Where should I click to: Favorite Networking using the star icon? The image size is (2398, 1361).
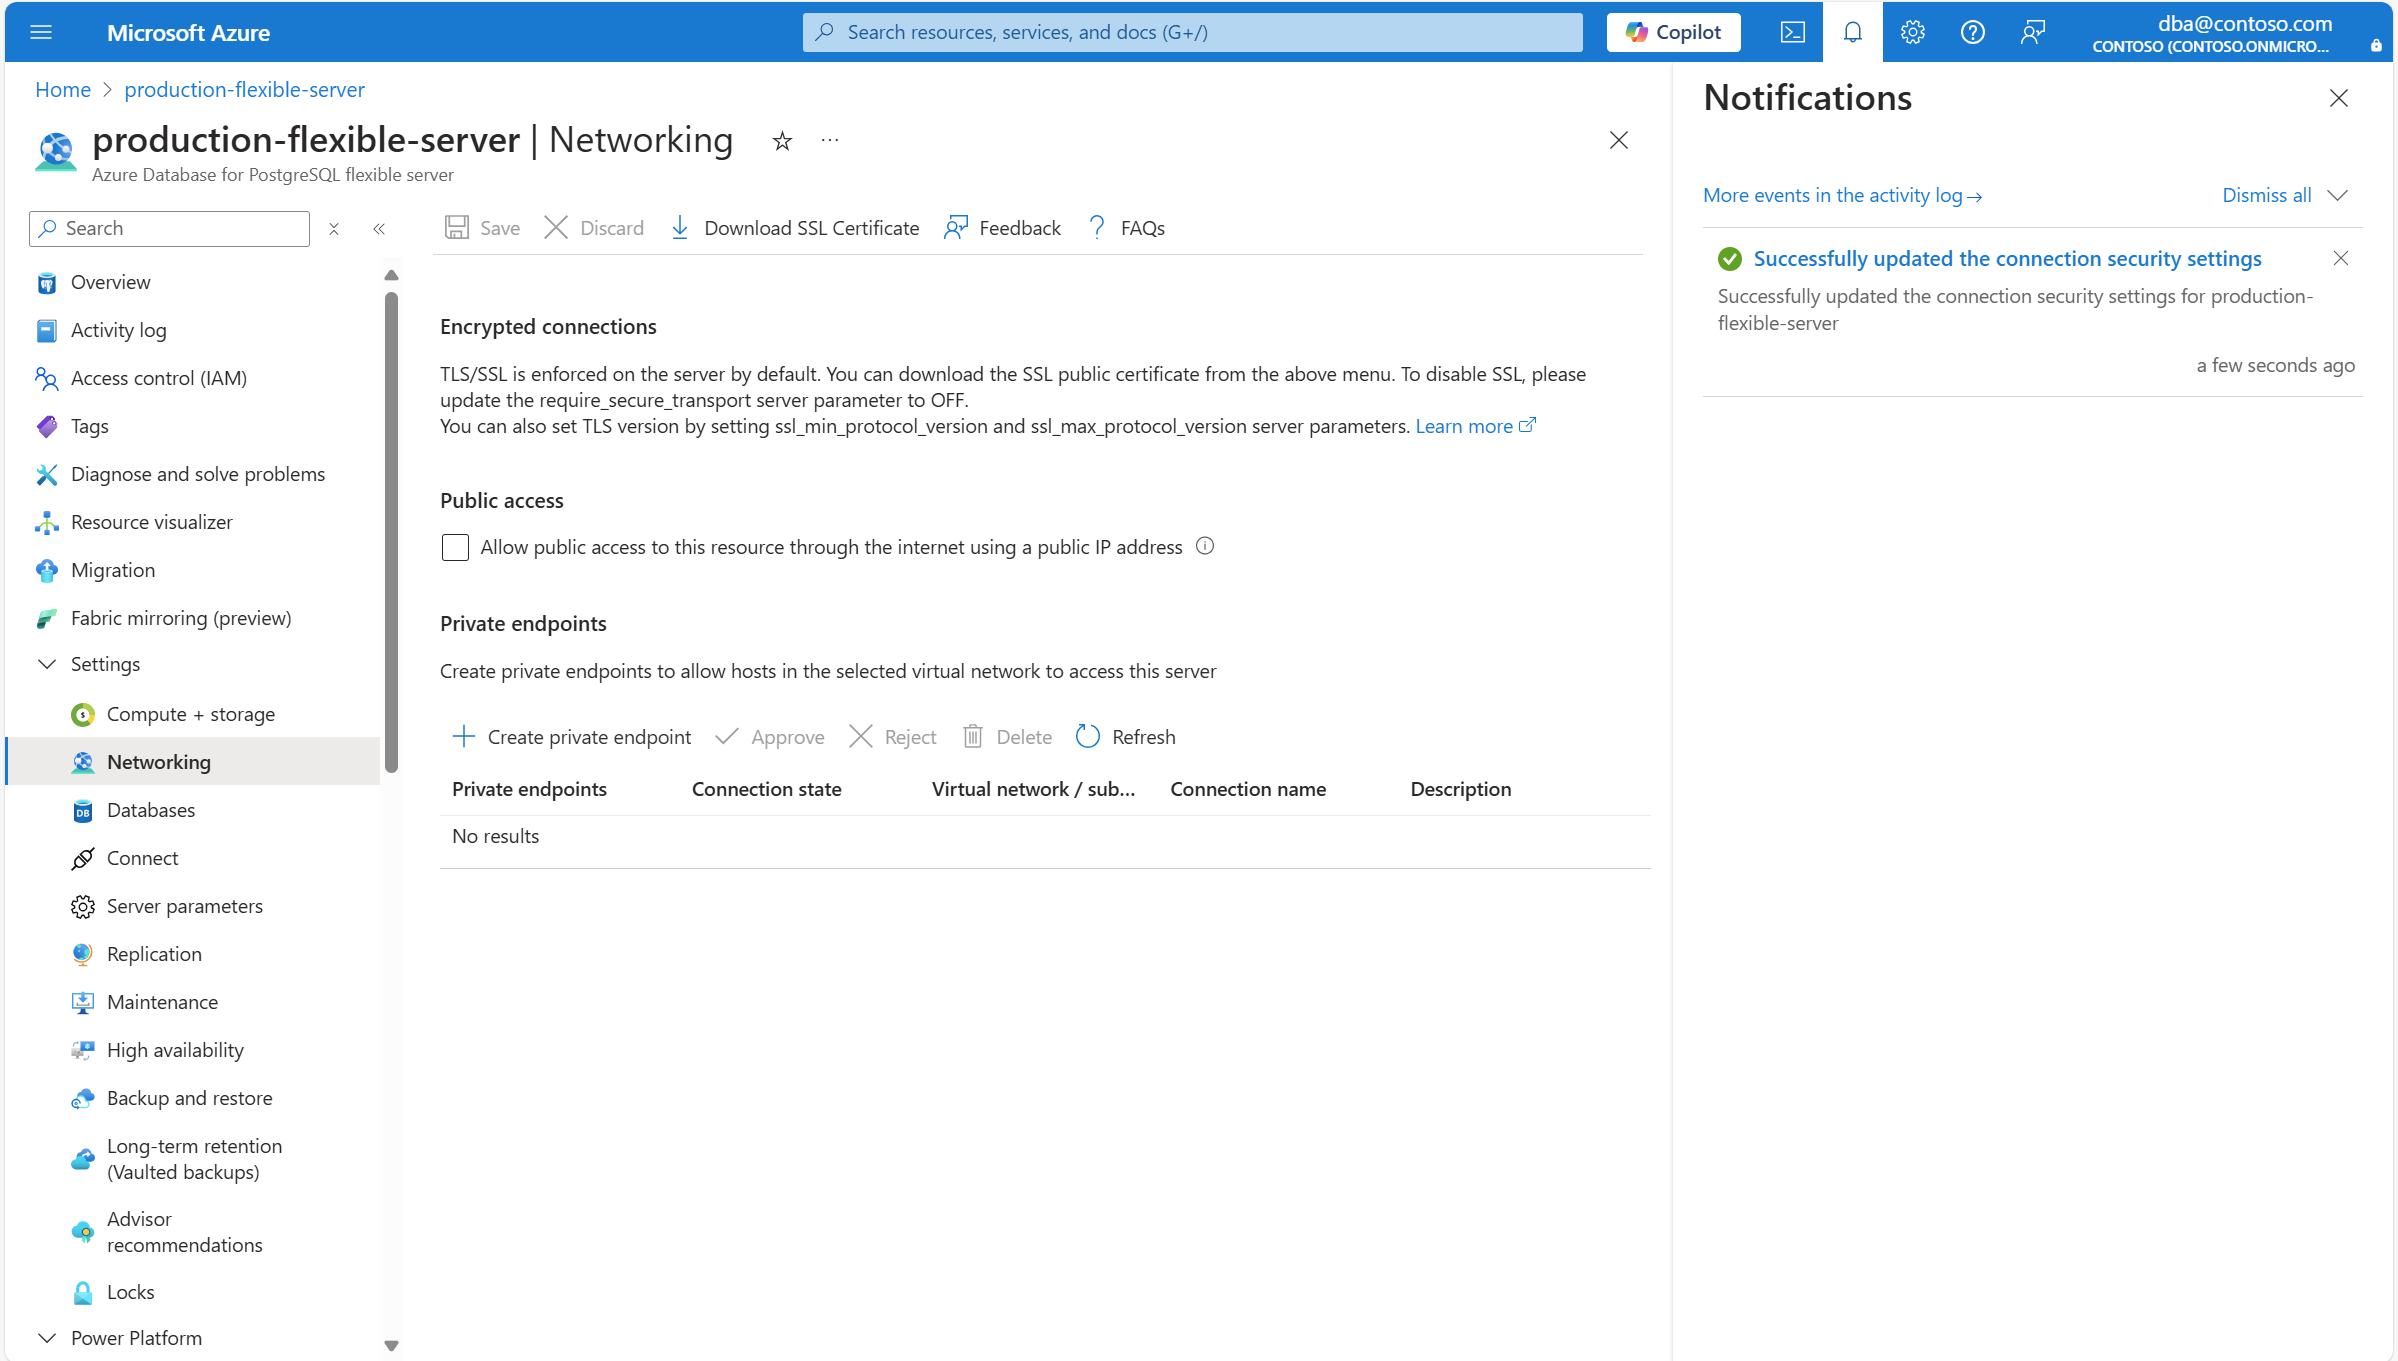(x=781, y=141)
